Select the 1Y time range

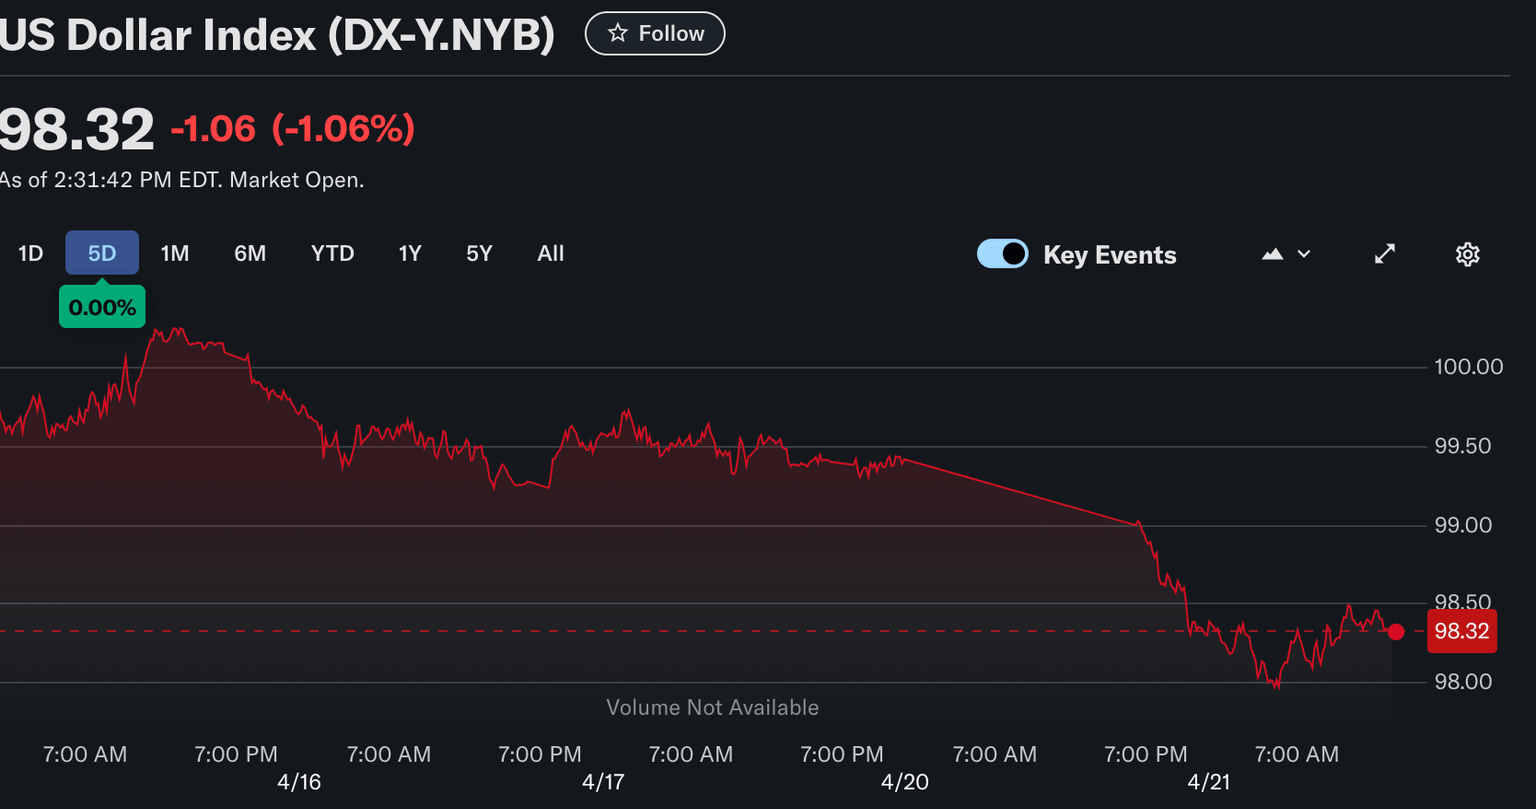point(410,253)
